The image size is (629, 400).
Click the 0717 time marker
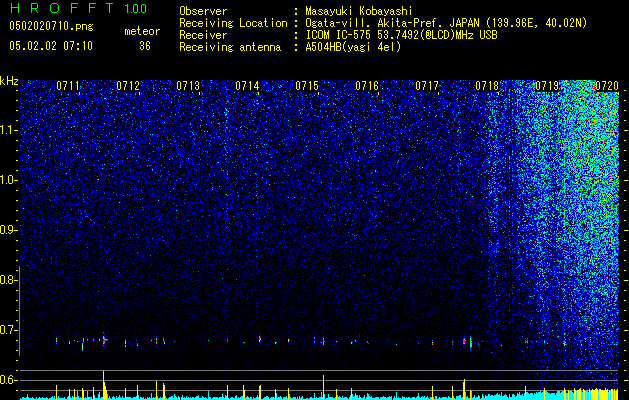pos(427,85)
